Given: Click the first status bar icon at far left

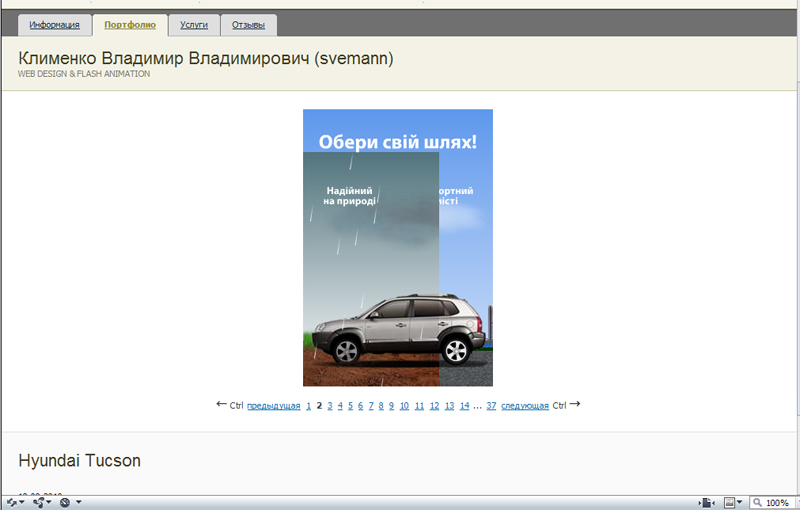Looking at the screenshot, I should [x=11, y=502].
